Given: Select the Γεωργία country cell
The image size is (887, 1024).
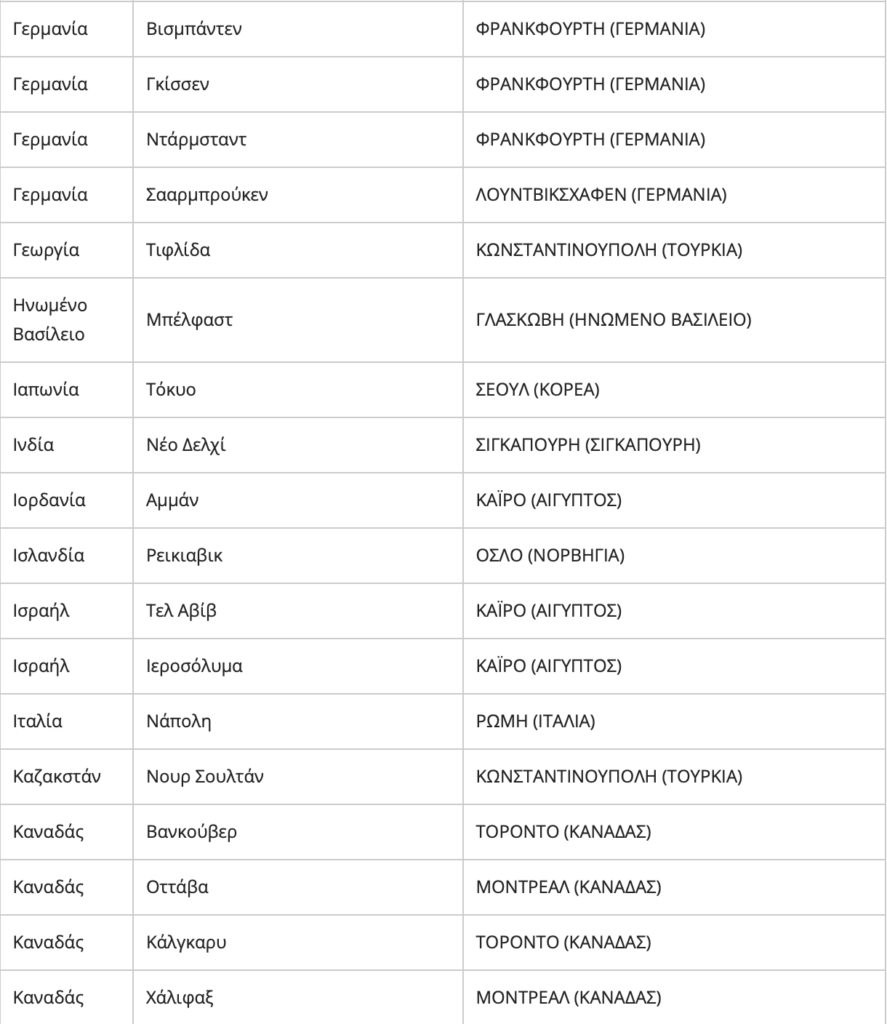Looking at the screenshot, I should point(67,250).
